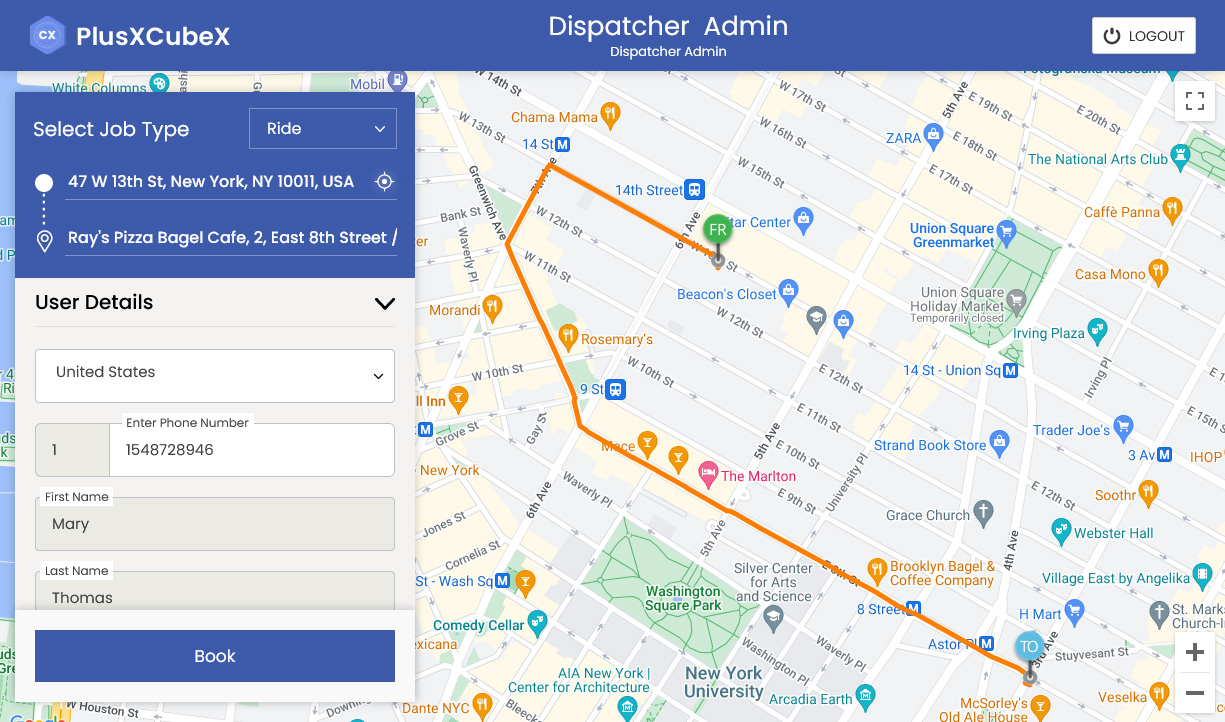Screen dimensions: 1225x722
Task: Click the Brooklyn Bagel & Coffee Company pin
Action: [x=877, y=571]
